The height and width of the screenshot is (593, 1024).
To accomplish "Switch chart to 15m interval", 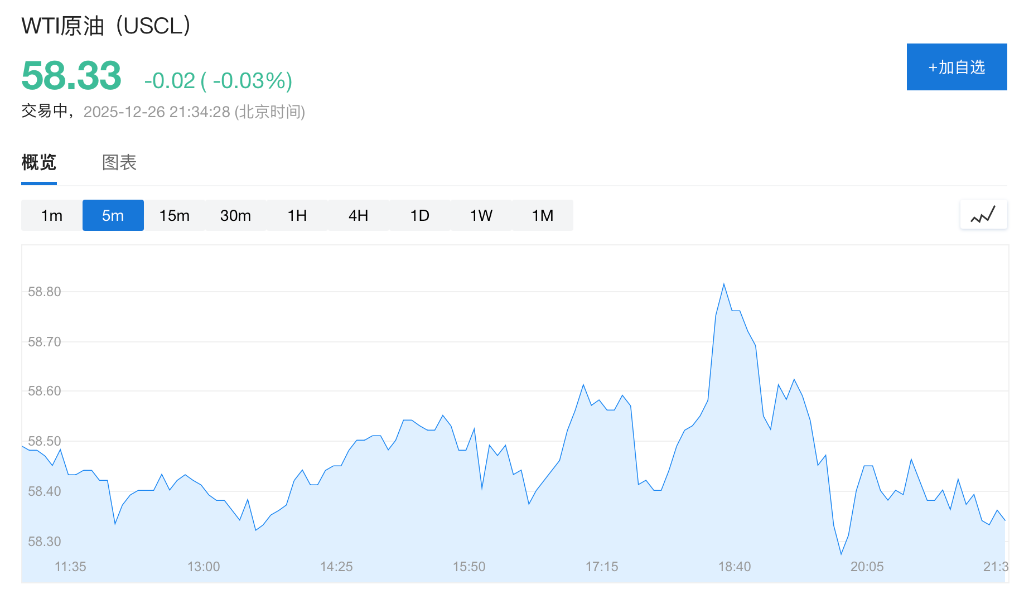I will click(174, 216).
